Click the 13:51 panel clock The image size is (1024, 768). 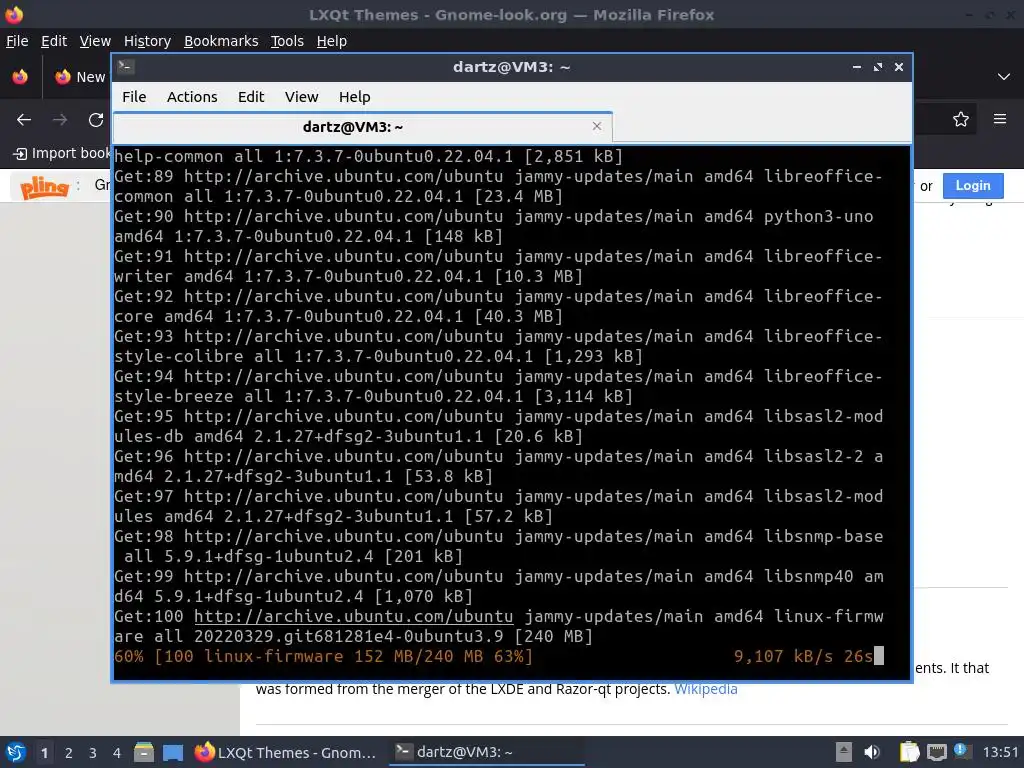coord(1000,752)
